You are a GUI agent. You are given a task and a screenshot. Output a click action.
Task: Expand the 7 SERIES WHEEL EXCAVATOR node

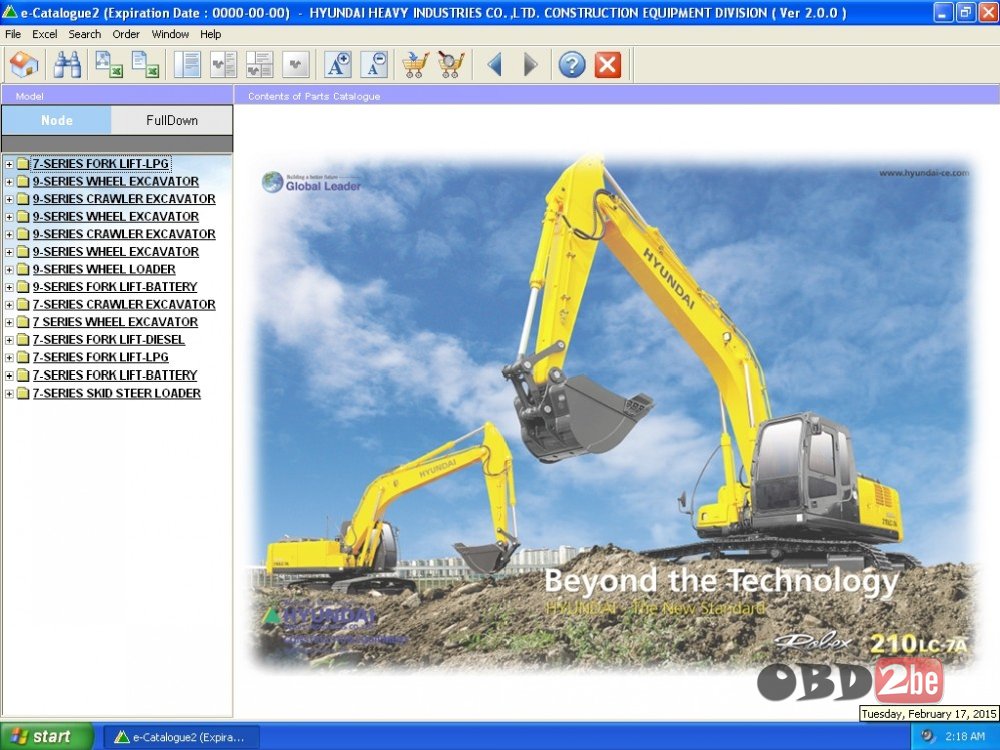pos(9,323)
